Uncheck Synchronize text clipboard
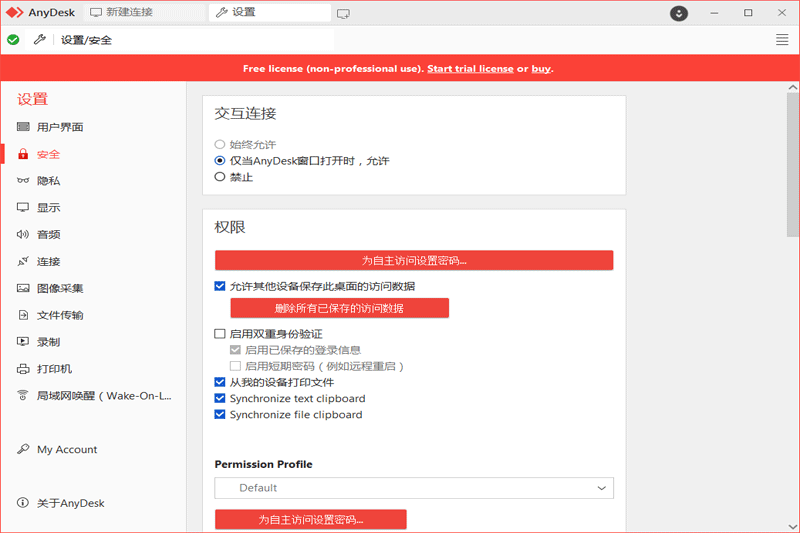 220,398
